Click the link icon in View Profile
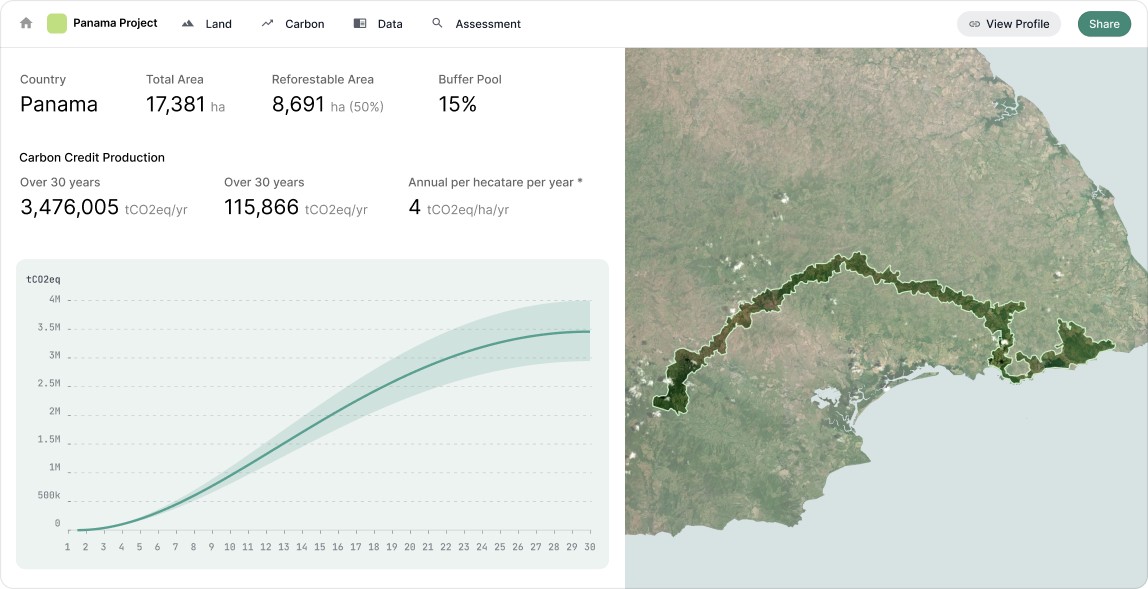The image size is (1148, 589). pyautogui.click(x=974, y=24)
